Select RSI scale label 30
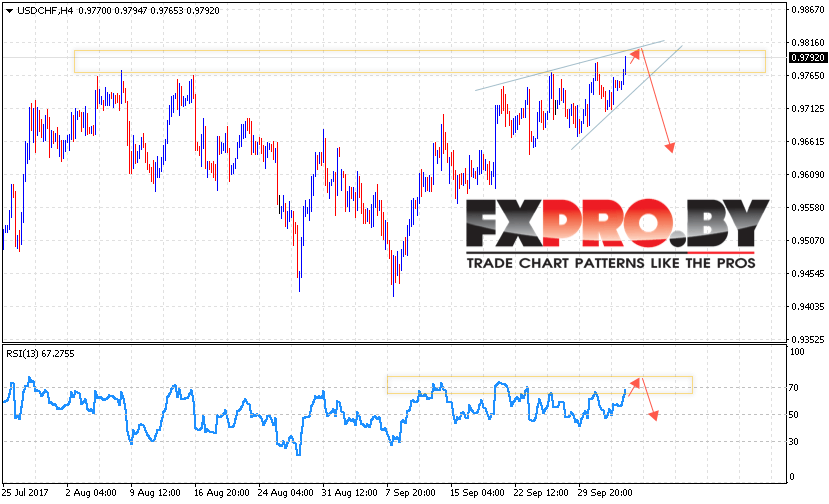 (x=794, y=442)
